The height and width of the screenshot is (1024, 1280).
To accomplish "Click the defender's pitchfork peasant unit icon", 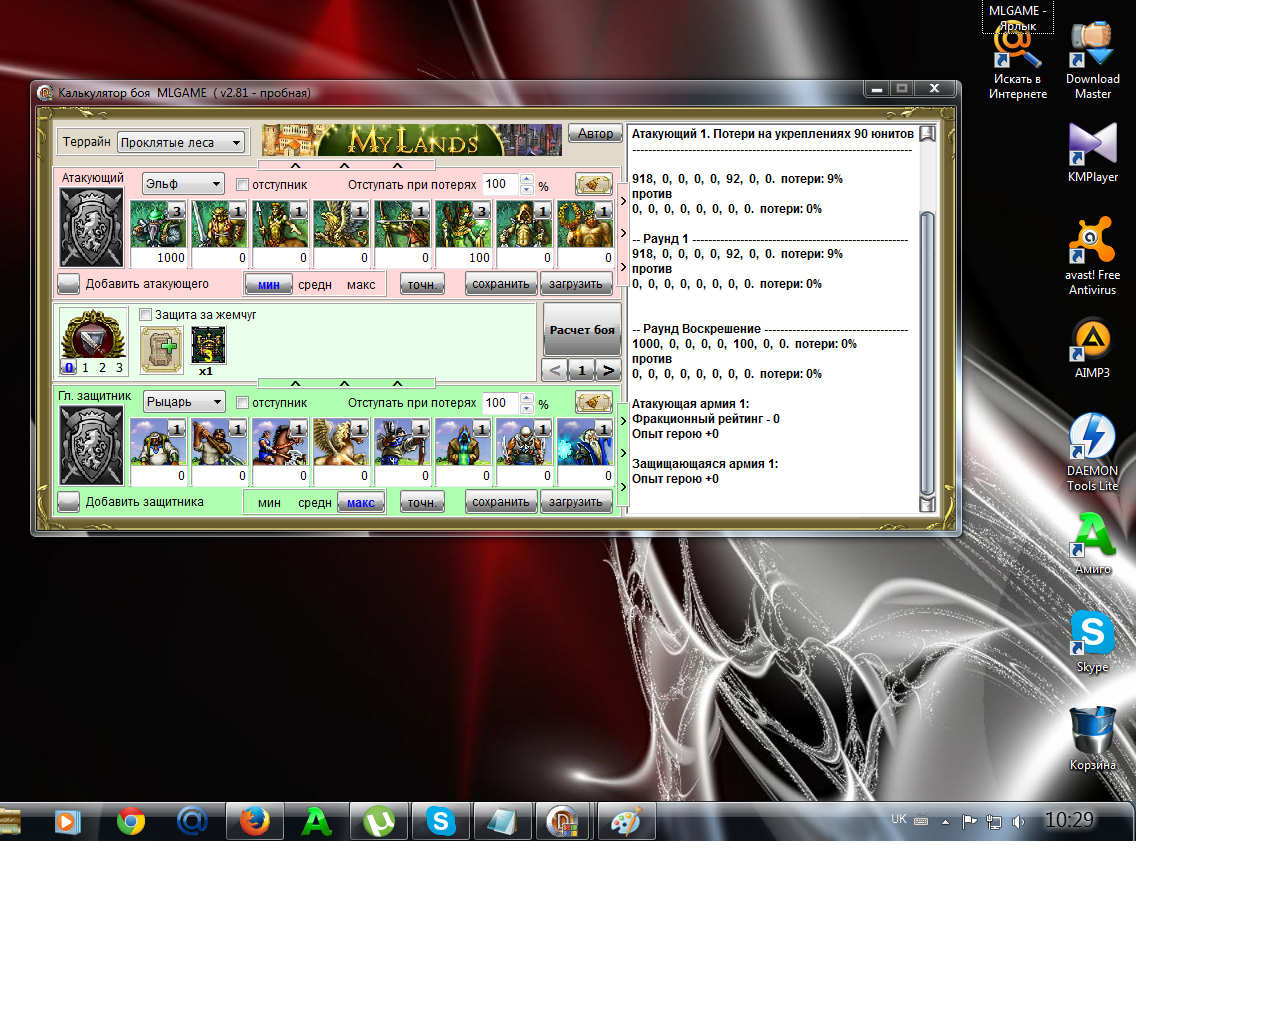I will click(x=219, y=442).
